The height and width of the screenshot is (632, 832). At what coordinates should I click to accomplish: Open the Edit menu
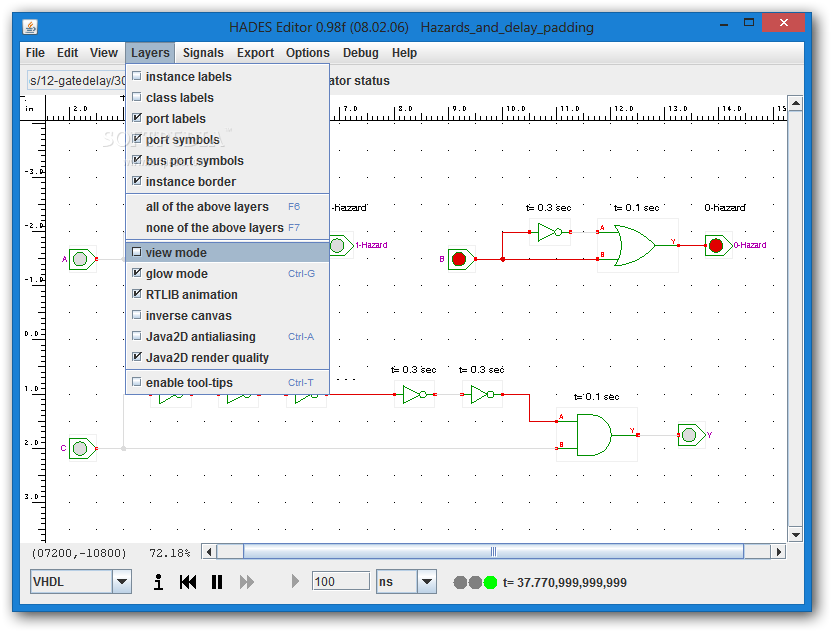(x=67, y=53)
